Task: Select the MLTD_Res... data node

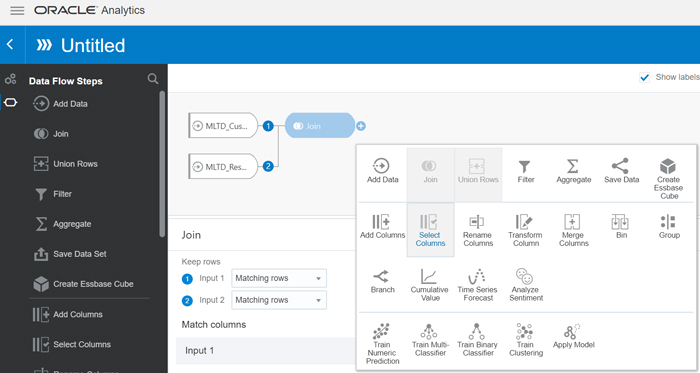Action: point(223,166)
